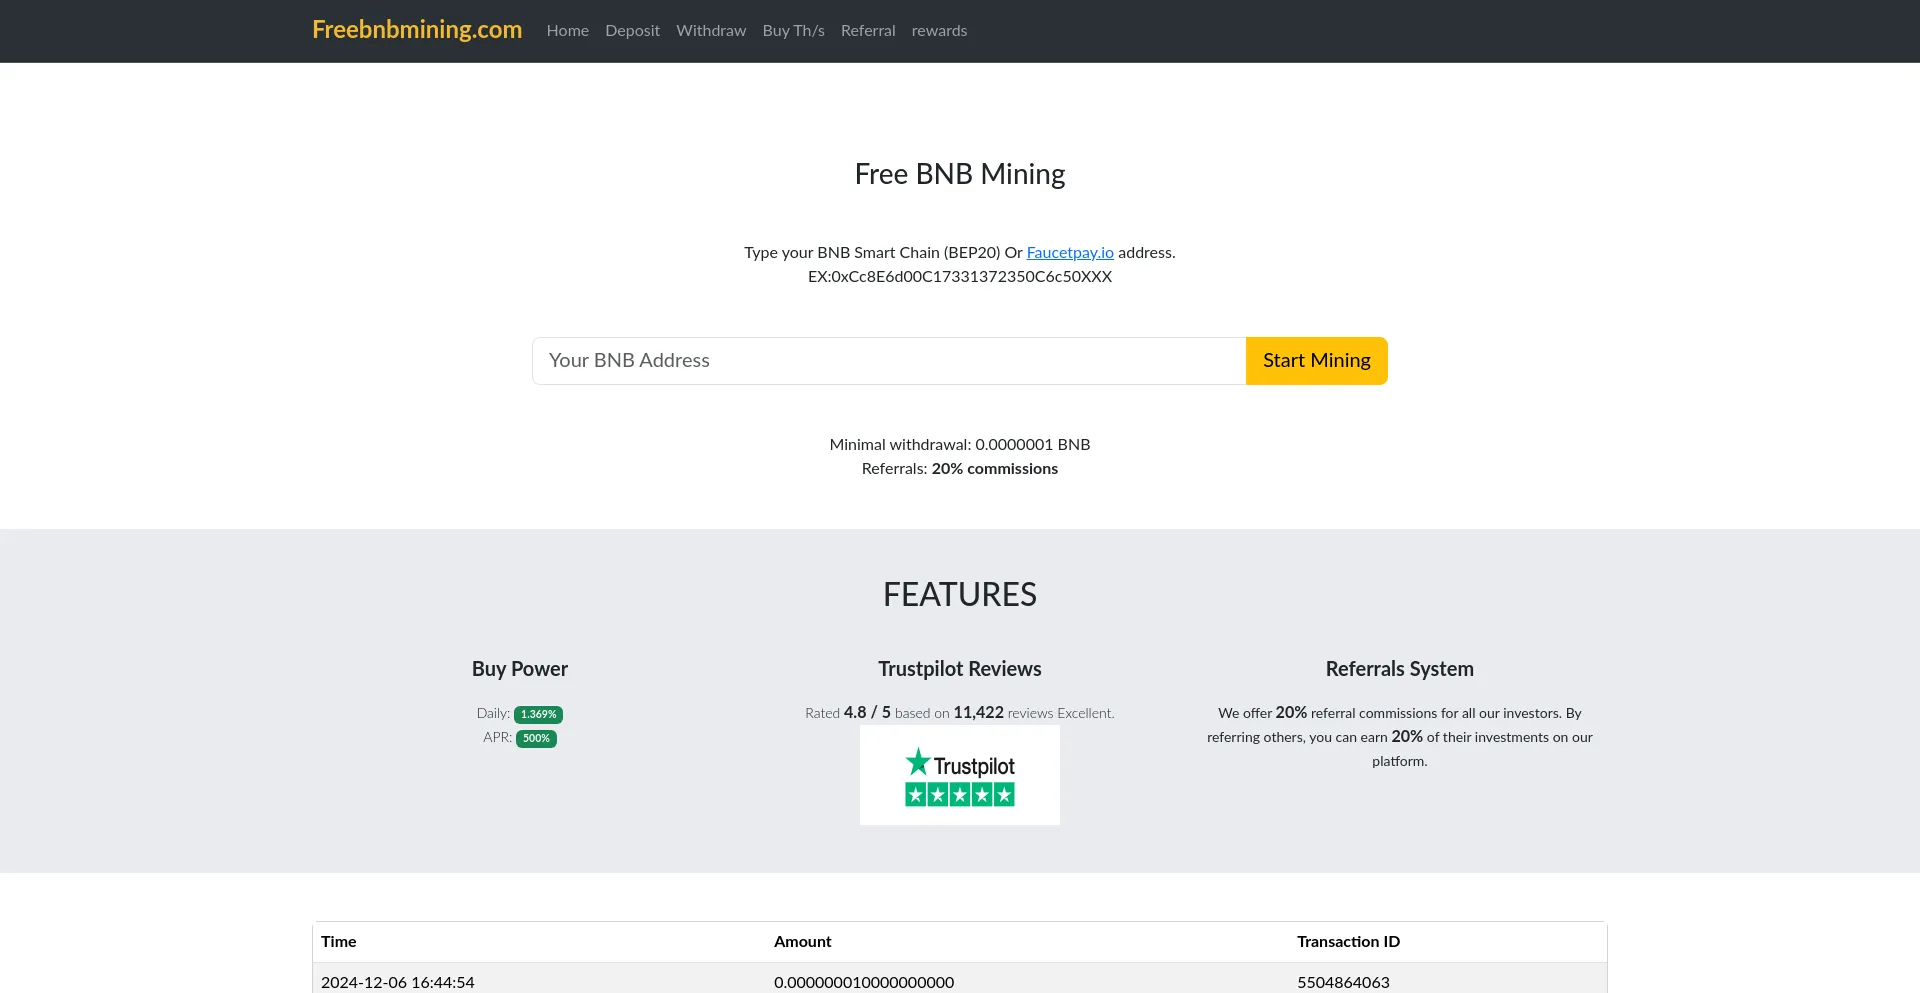
Task: Click the green Daily rate badge showing 1.369%
Action: 538,714
